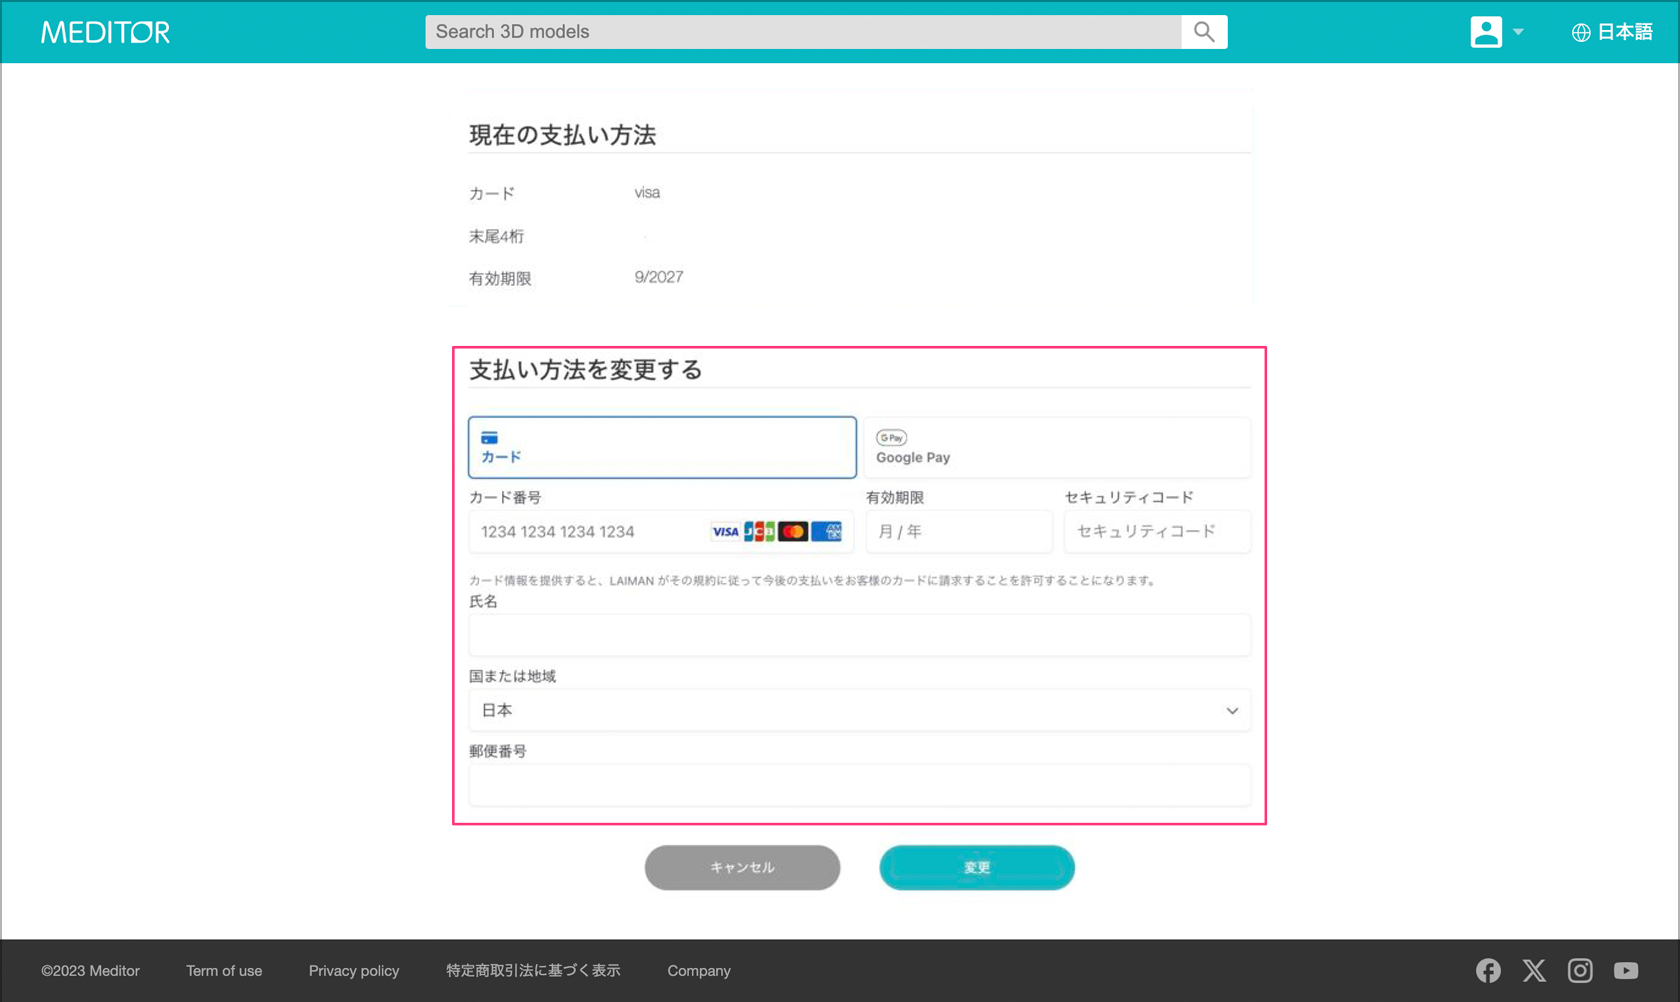Viewport: 1680px width, 1002px height.
Task: Expand the account dropdown arrow
Action: (x=1518, y=32)
